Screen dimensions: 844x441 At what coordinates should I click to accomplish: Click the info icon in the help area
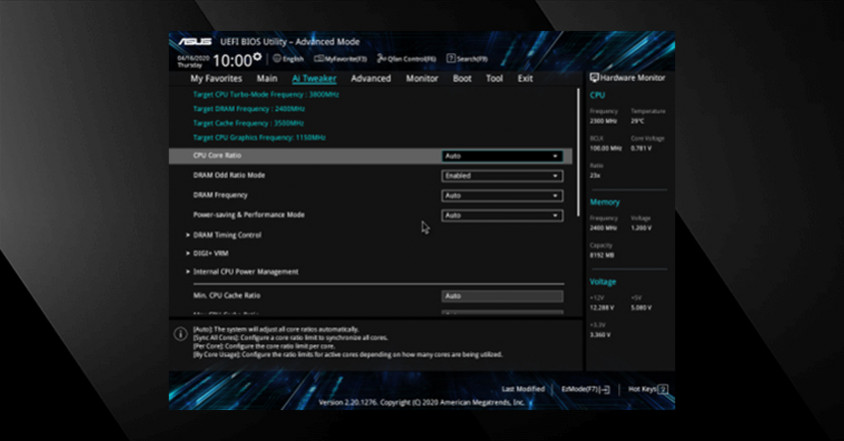(180, 334)
